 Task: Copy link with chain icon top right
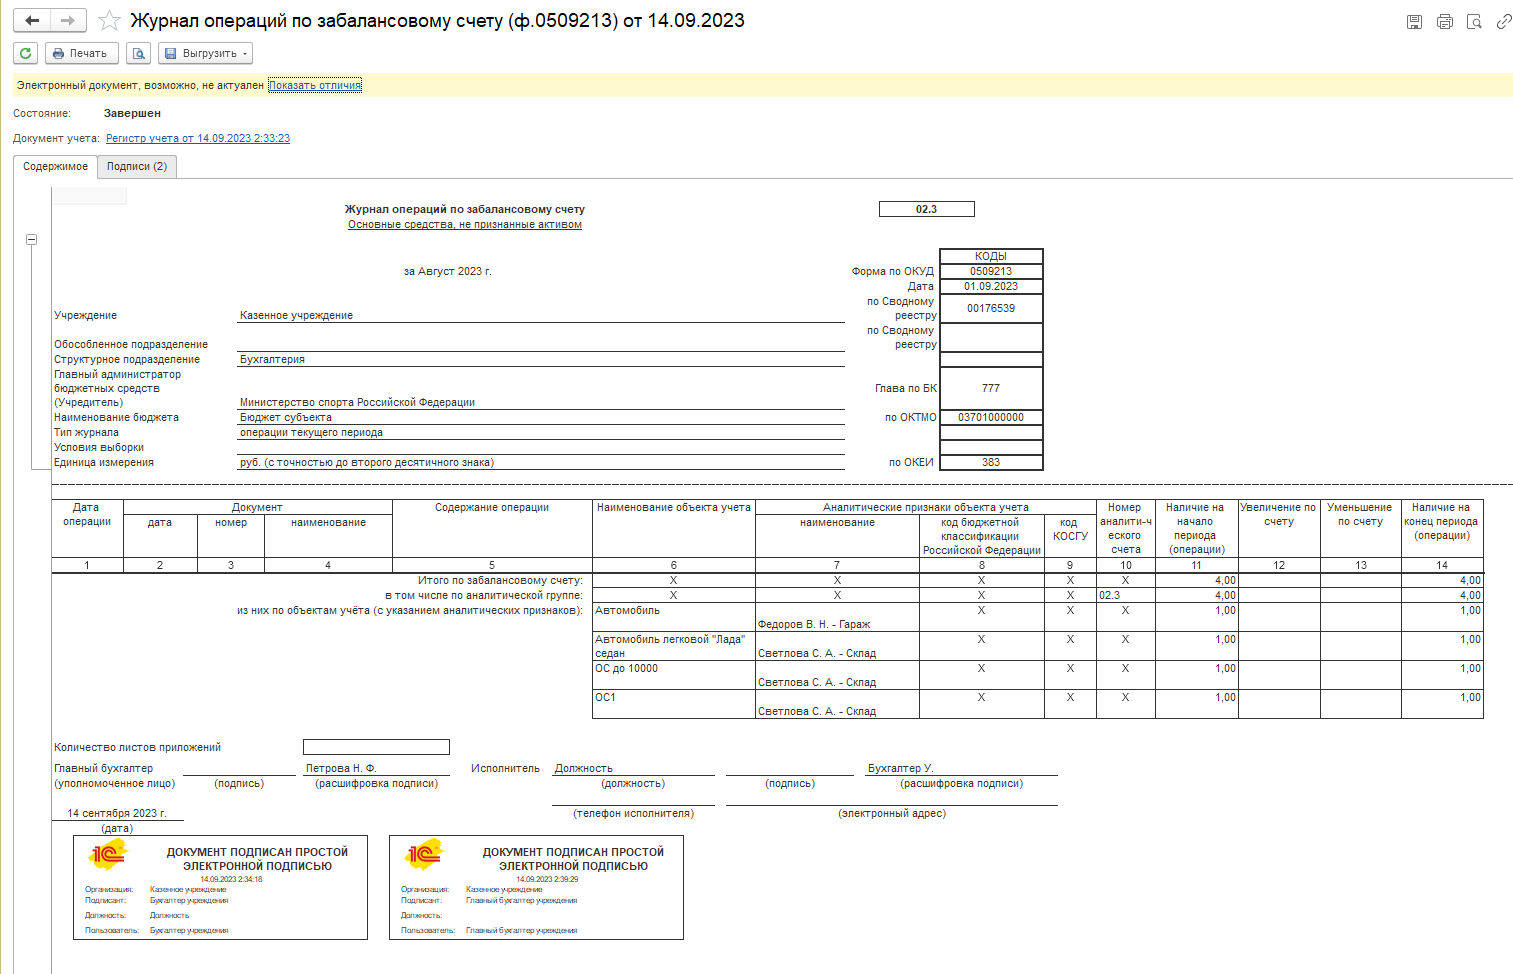1503,21
